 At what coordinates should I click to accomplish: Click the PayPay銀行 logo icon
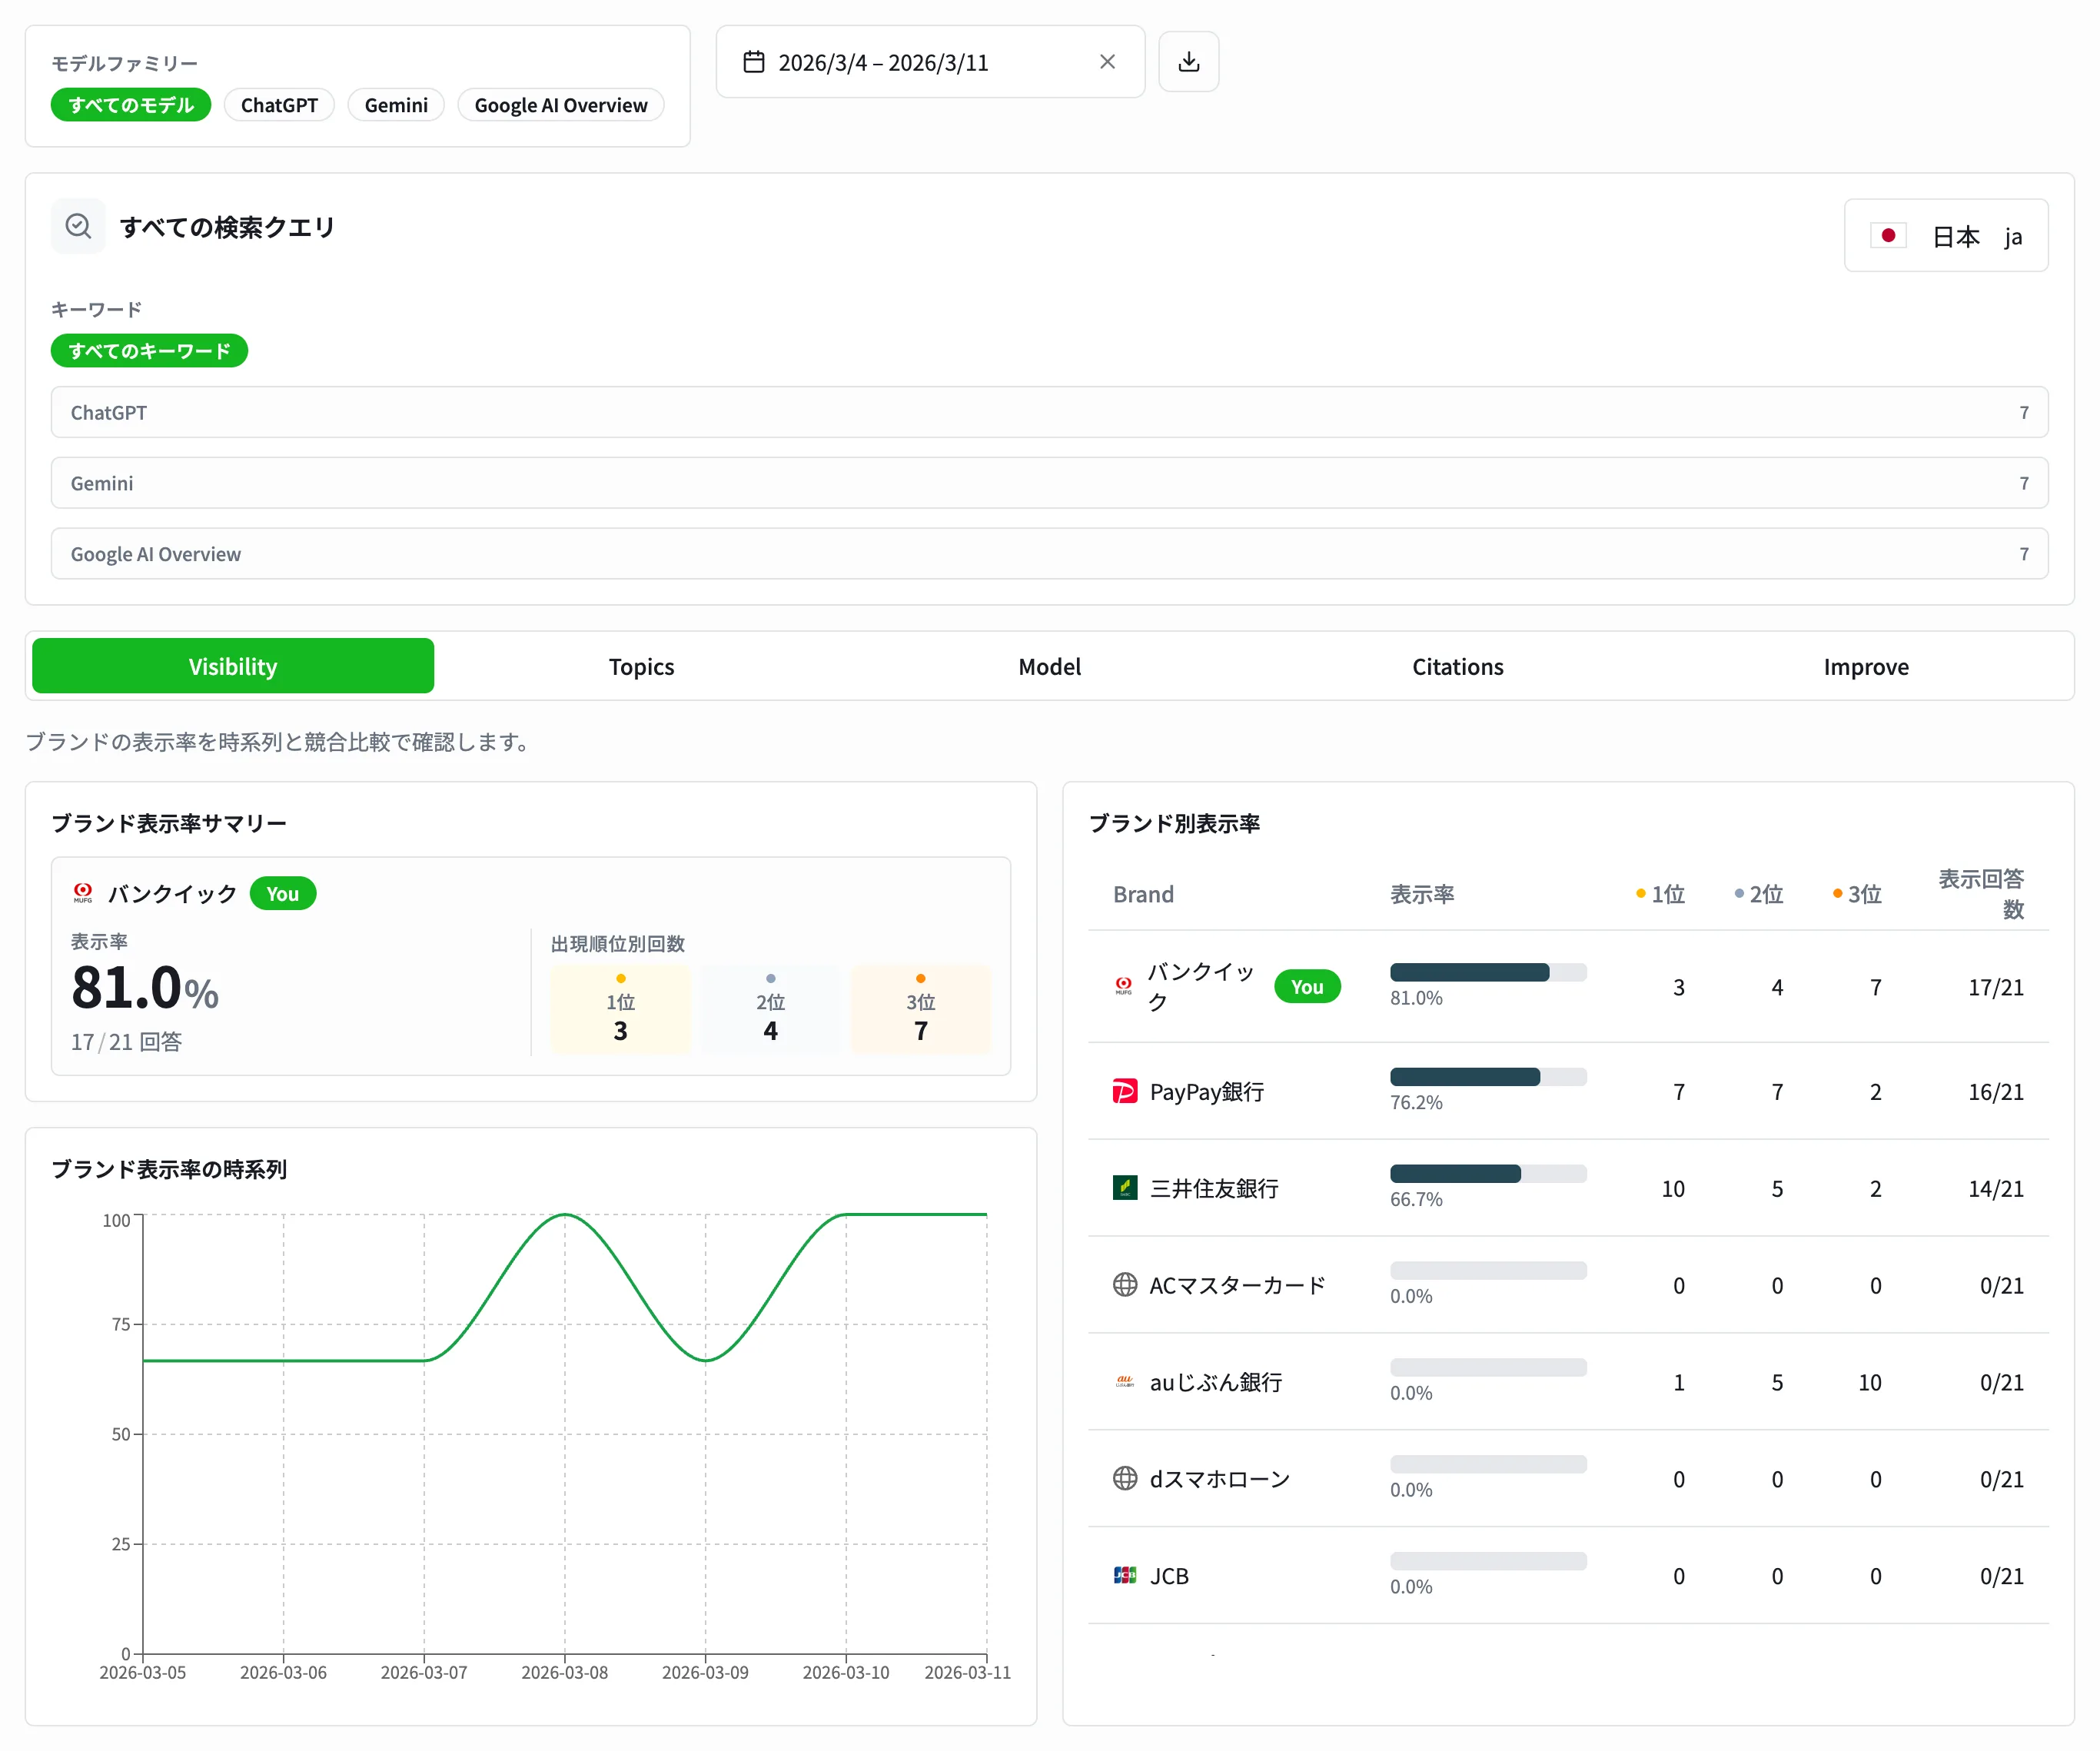tap(1125, 1091)
